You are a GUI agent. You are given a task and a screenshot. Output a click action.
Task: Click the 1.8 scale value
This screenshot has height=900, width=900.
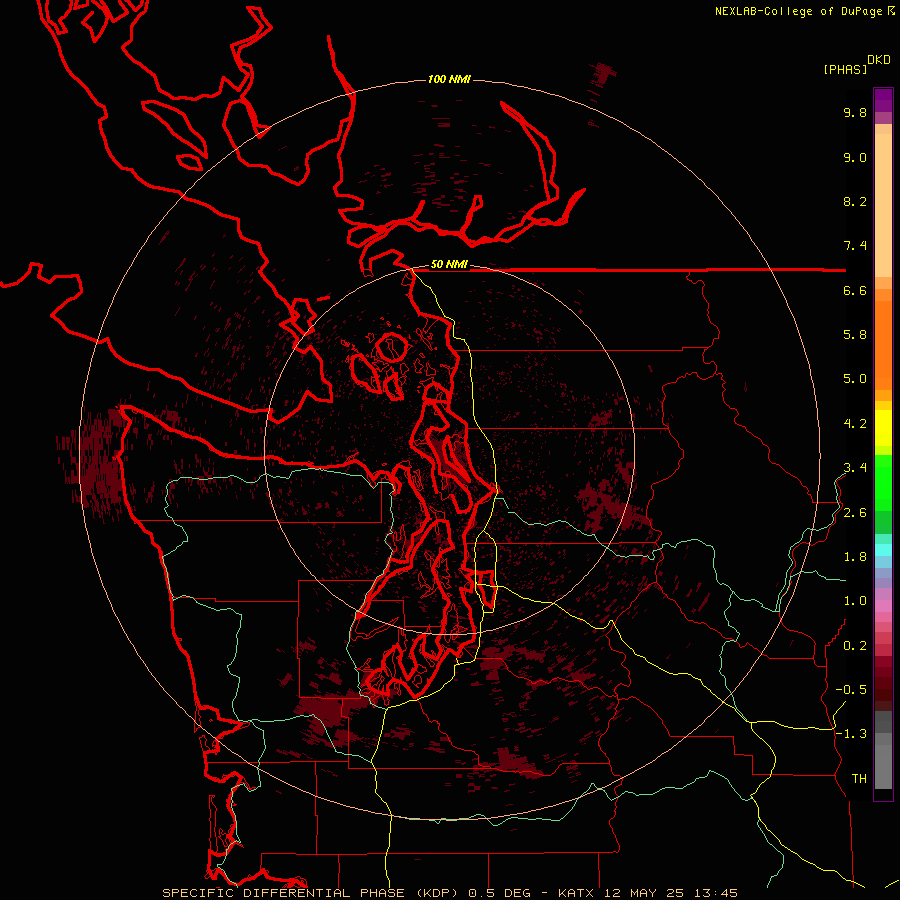tap(855, 557)
